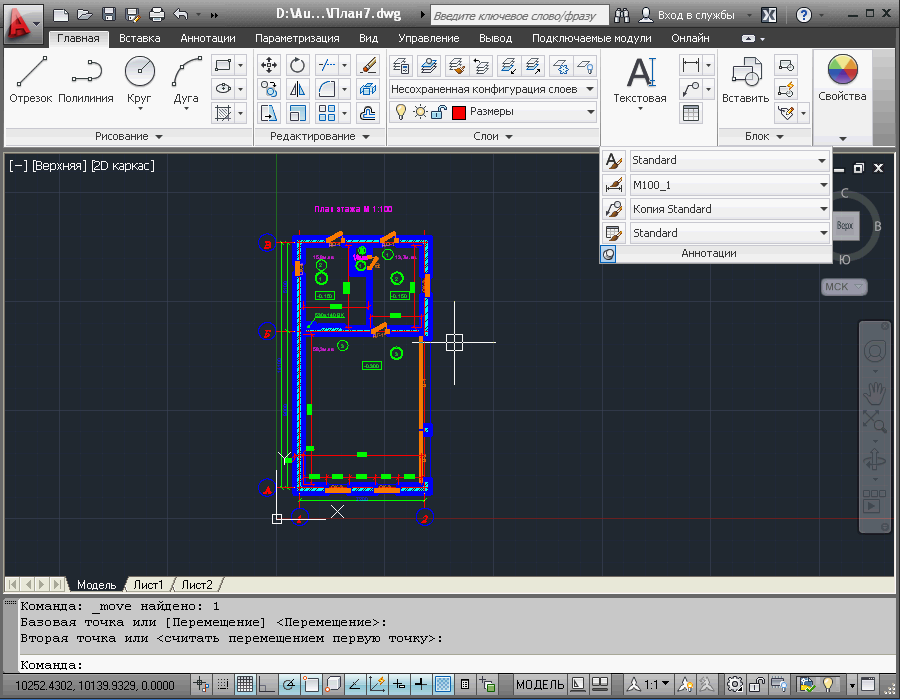Viewport: 900px width, 700px height.
Task: Activate the Trim tool
Action: pyautogui.click(x=327, y=65)
